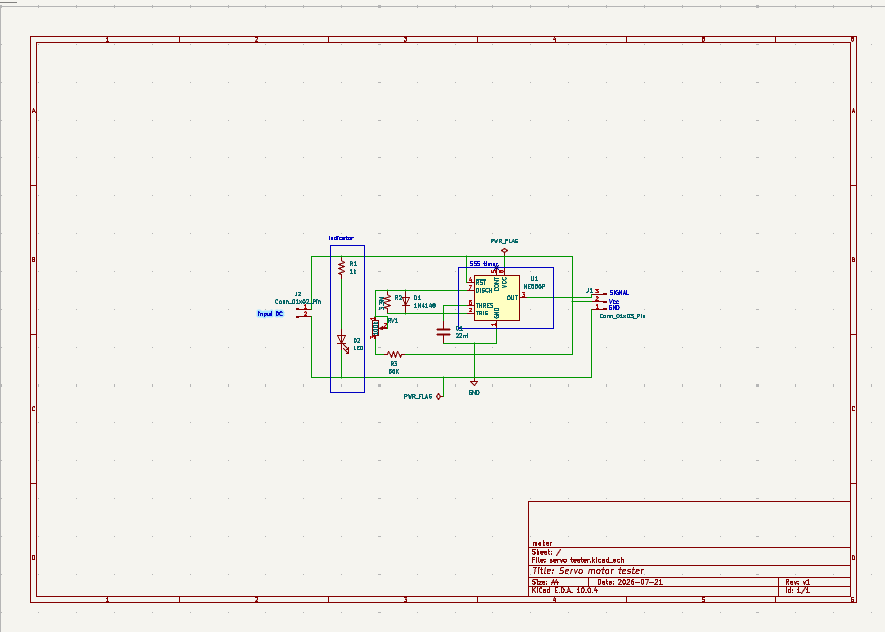Select the J1 output connector symbol
This screenshot has height=632, width=885.
pos(599,300)
